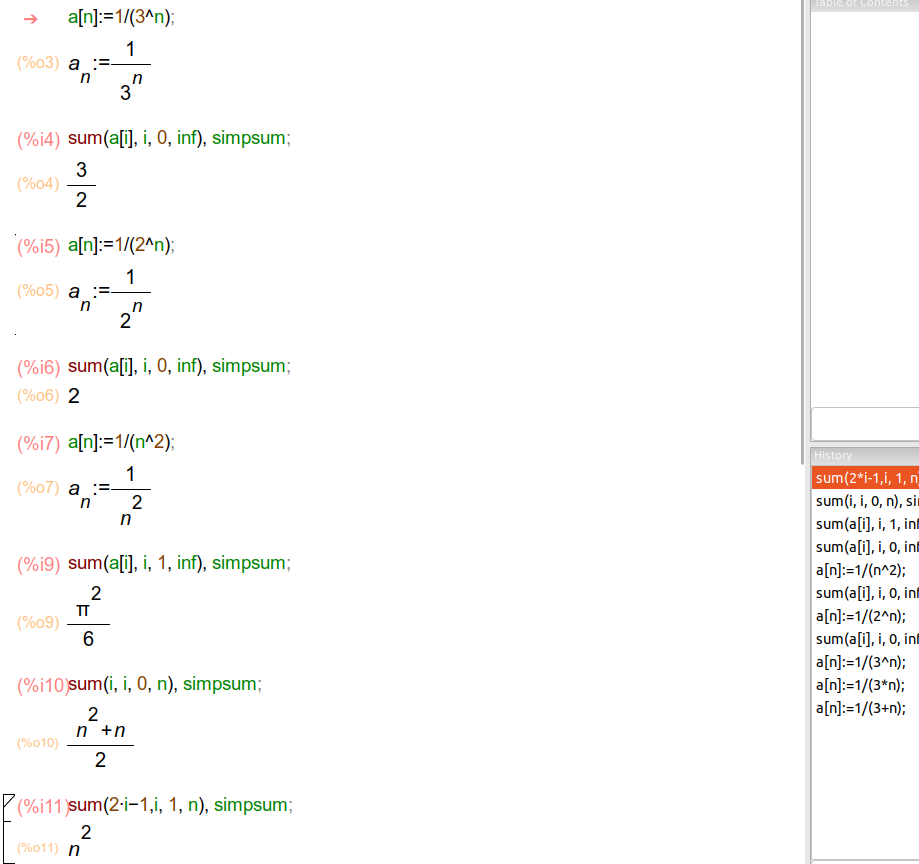
Task: Click history item a[n]:=1/(3+n);
Action: [861, 708]
